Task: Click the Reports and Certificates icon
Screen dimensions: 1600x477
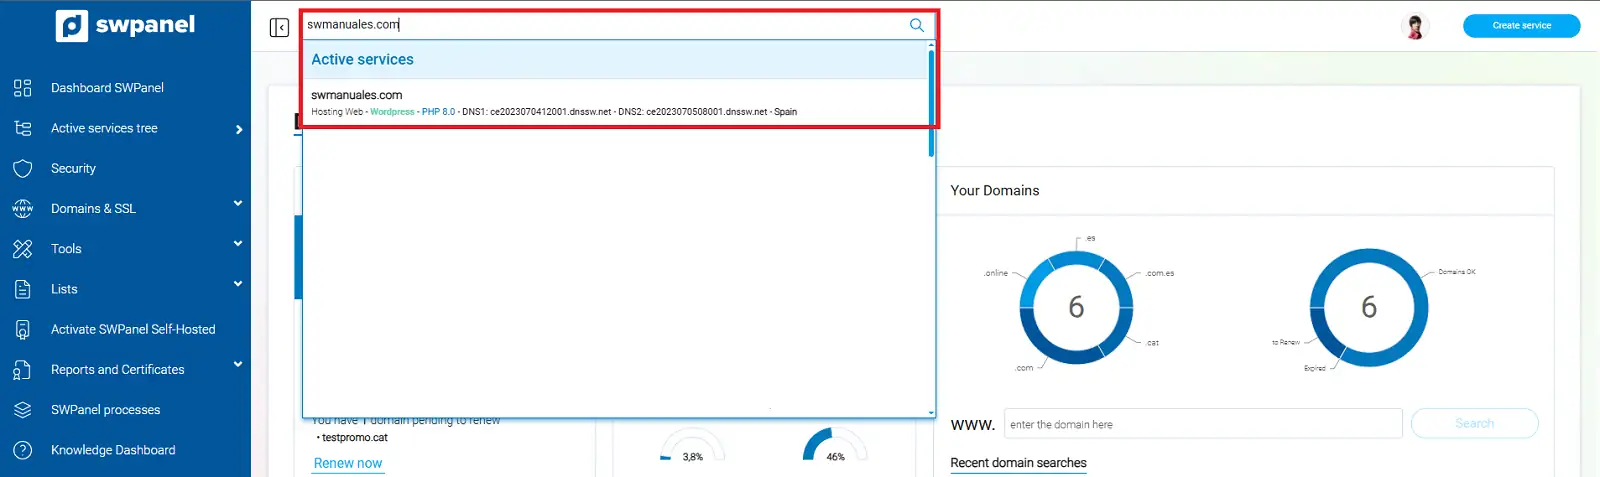Action: (23, 370)
